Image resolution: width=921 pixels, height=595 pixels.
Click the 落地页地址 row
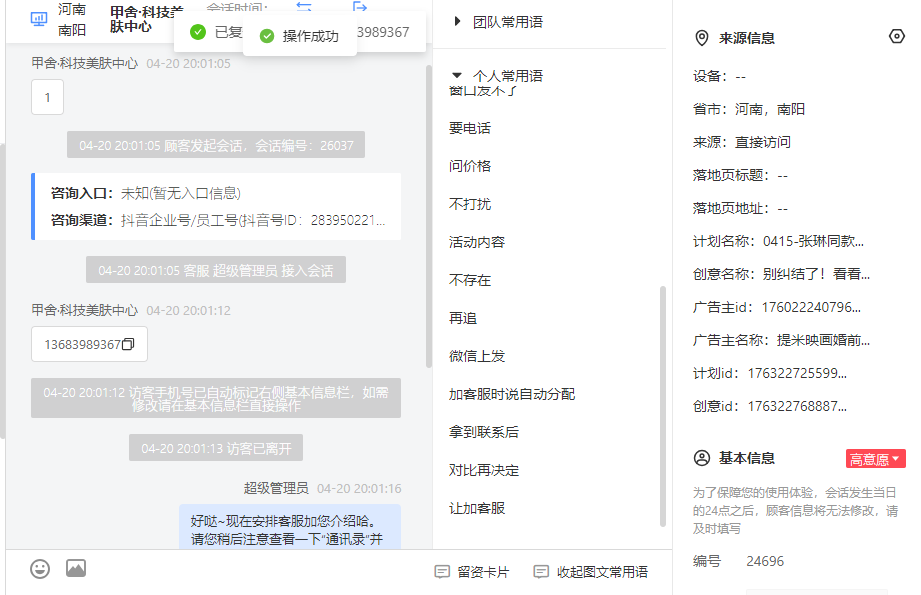click(741, 208)
